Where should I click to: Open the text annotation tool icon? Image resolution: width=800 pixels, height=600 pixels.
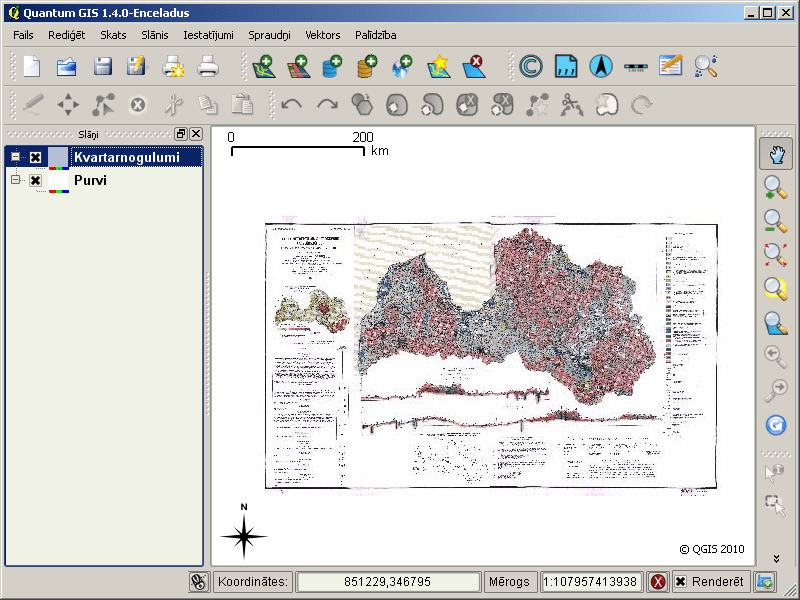670,66
